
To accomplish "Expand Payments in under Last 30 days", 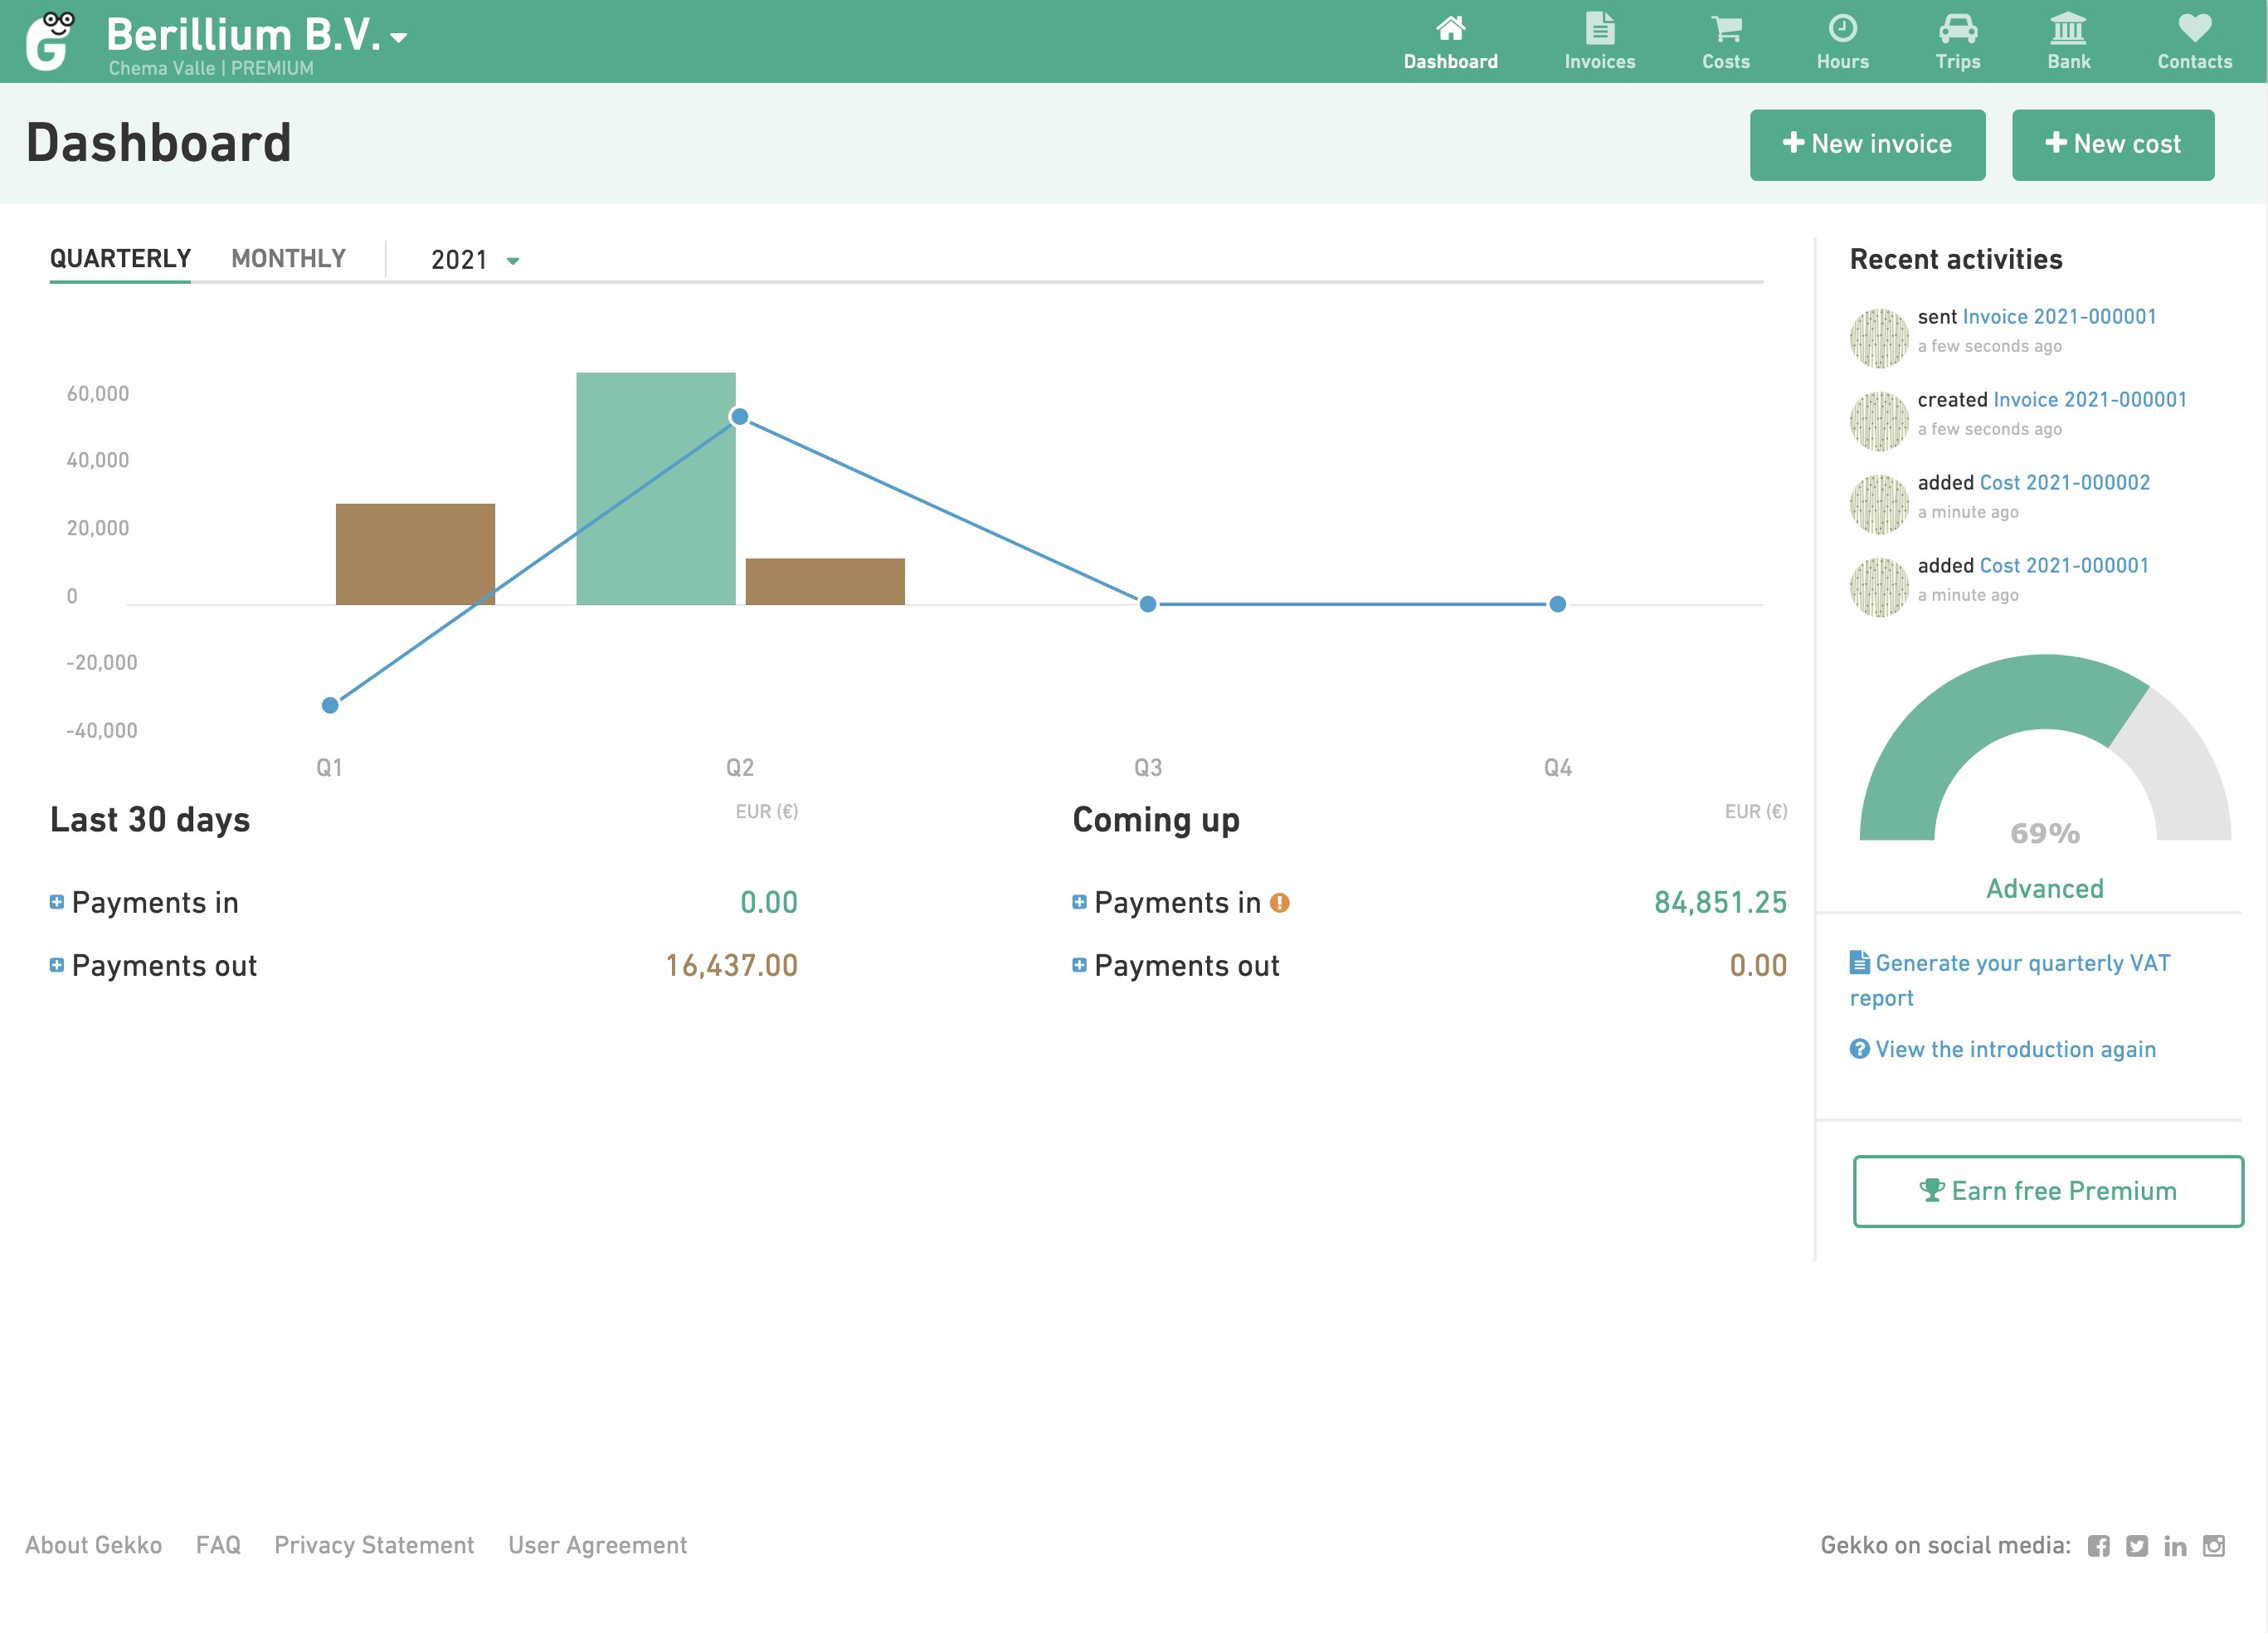I will [x=57, y=902].
